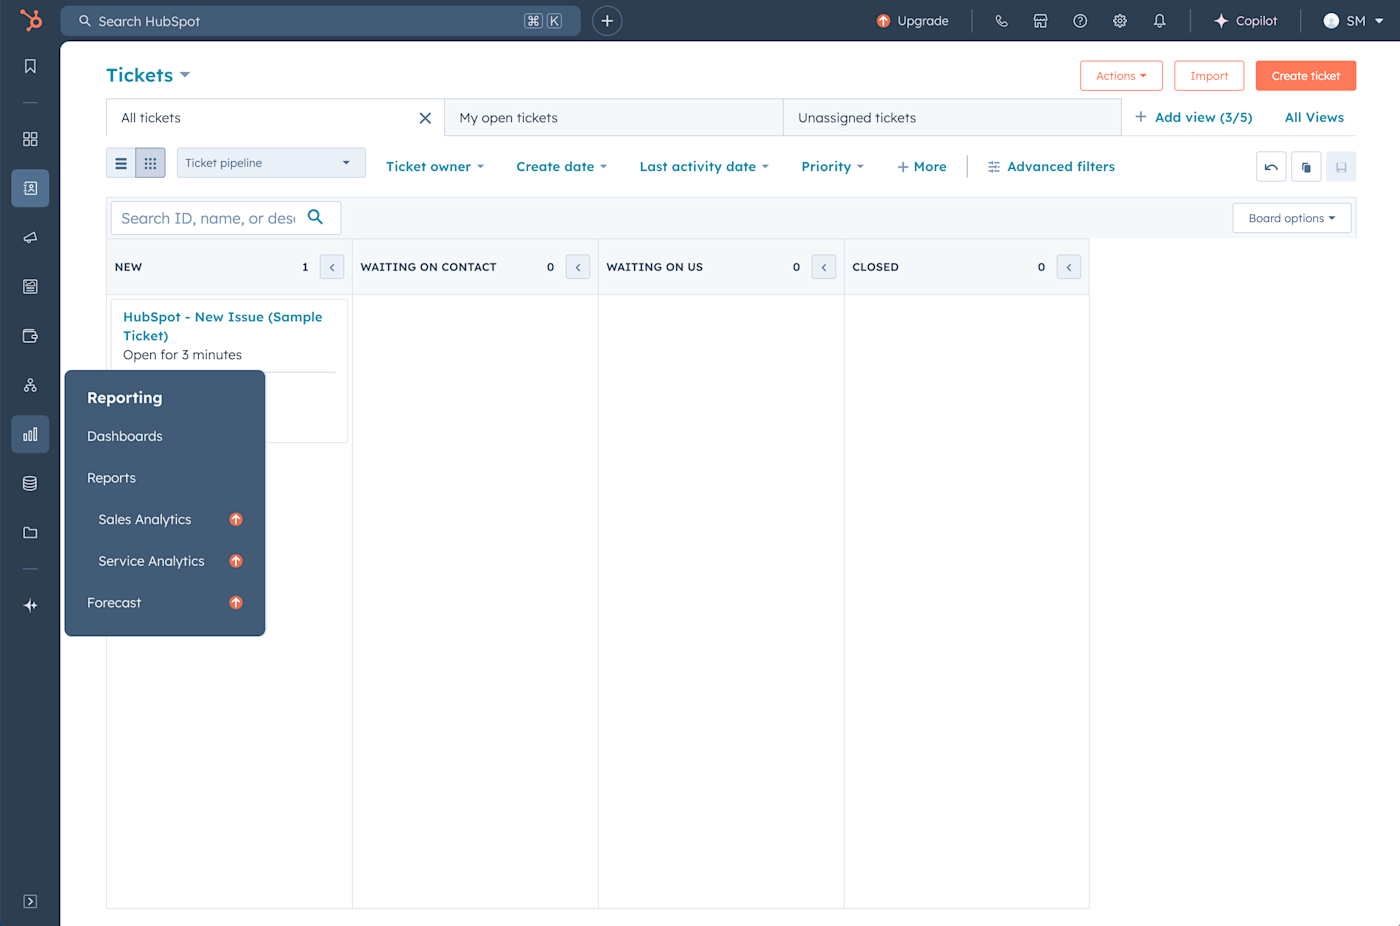Click the More filters button
1400x926 pixels.
coord(922,167)
